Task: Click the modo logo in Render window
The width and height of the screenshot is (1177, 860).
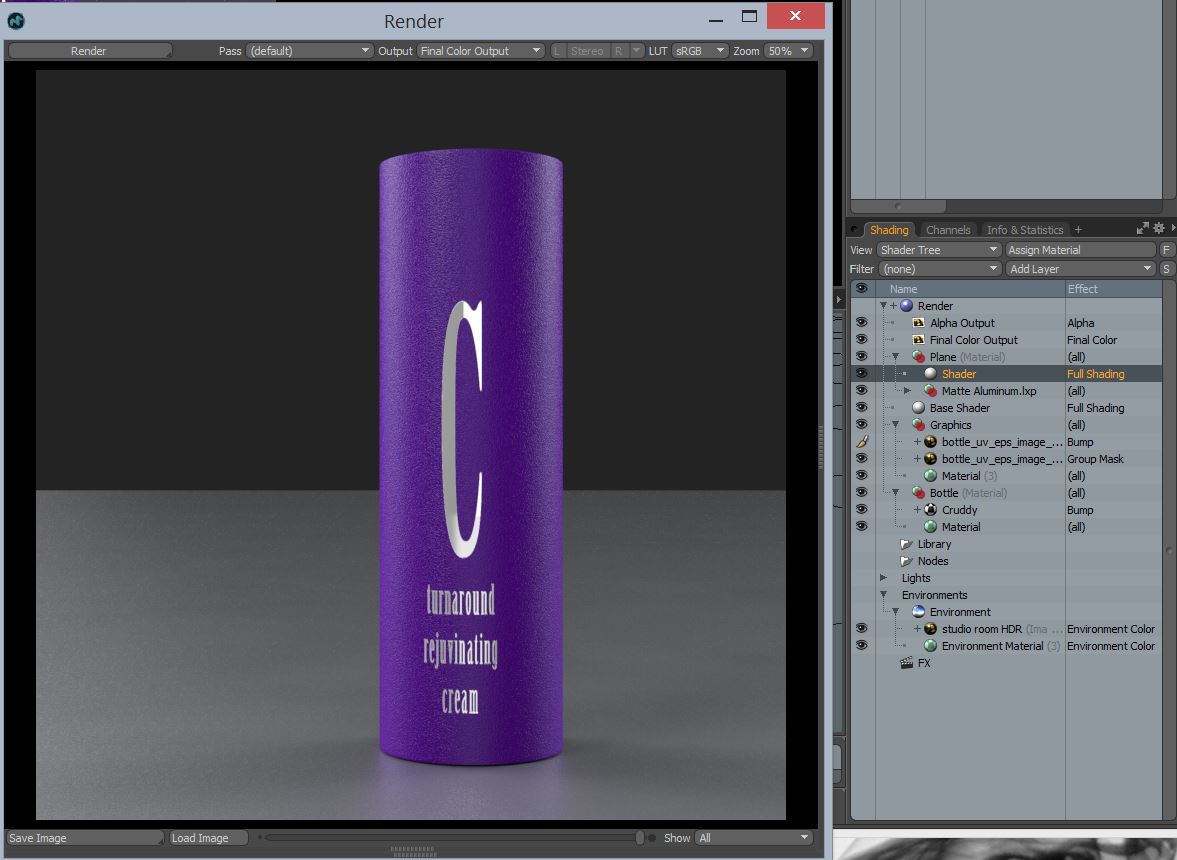Action: [16, 21]
